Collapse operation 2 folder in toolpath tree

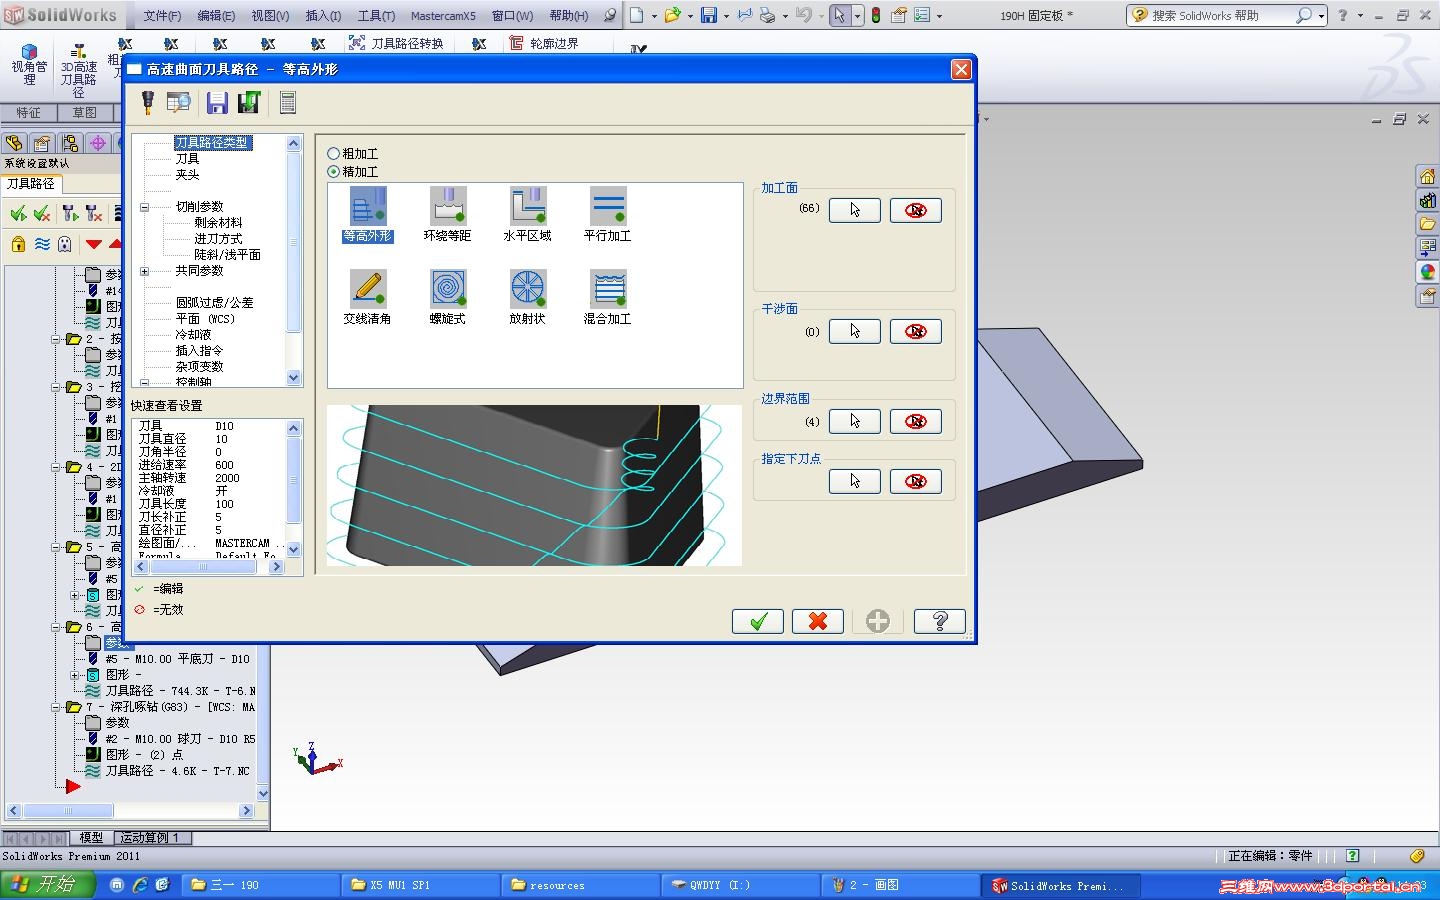point(56,339)
